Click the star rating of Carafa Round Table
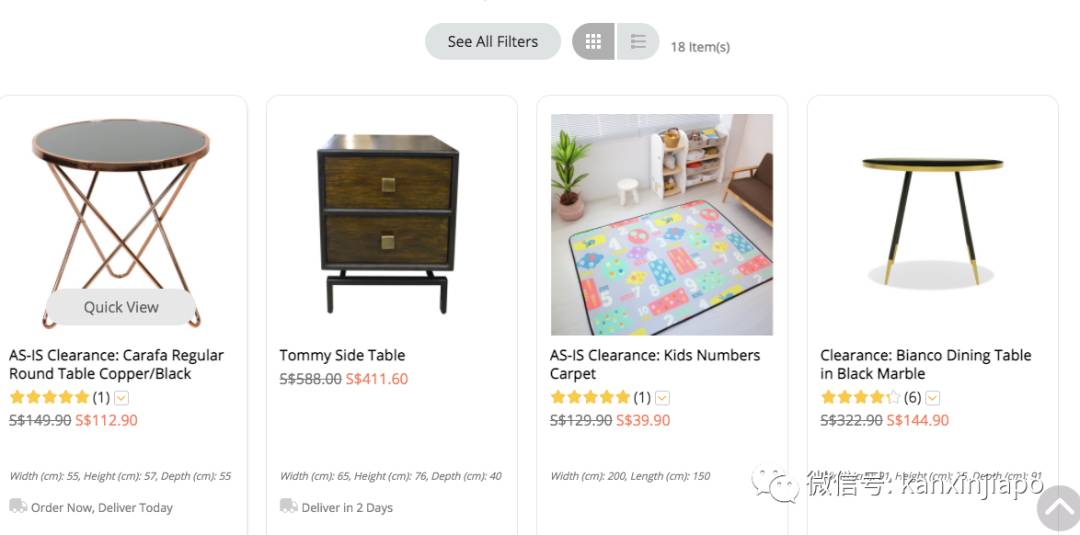 point(49,398)
